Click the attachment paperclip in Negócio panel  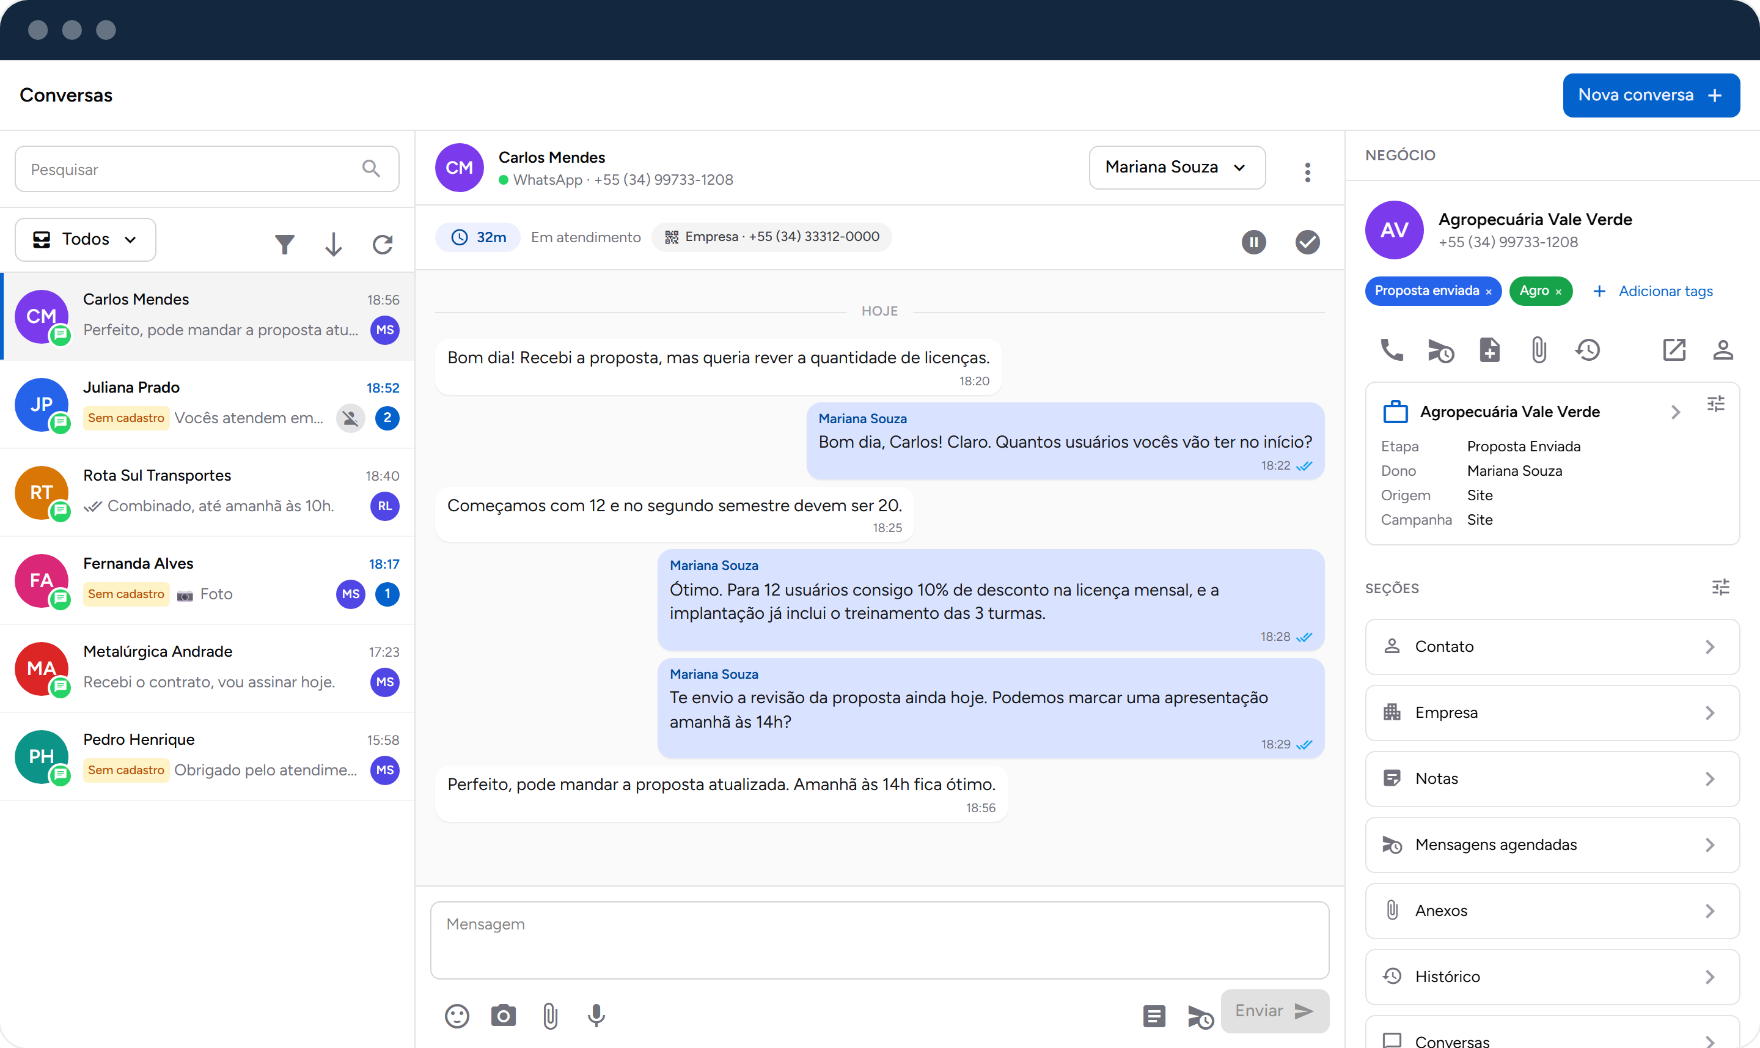coord(1539,350)
